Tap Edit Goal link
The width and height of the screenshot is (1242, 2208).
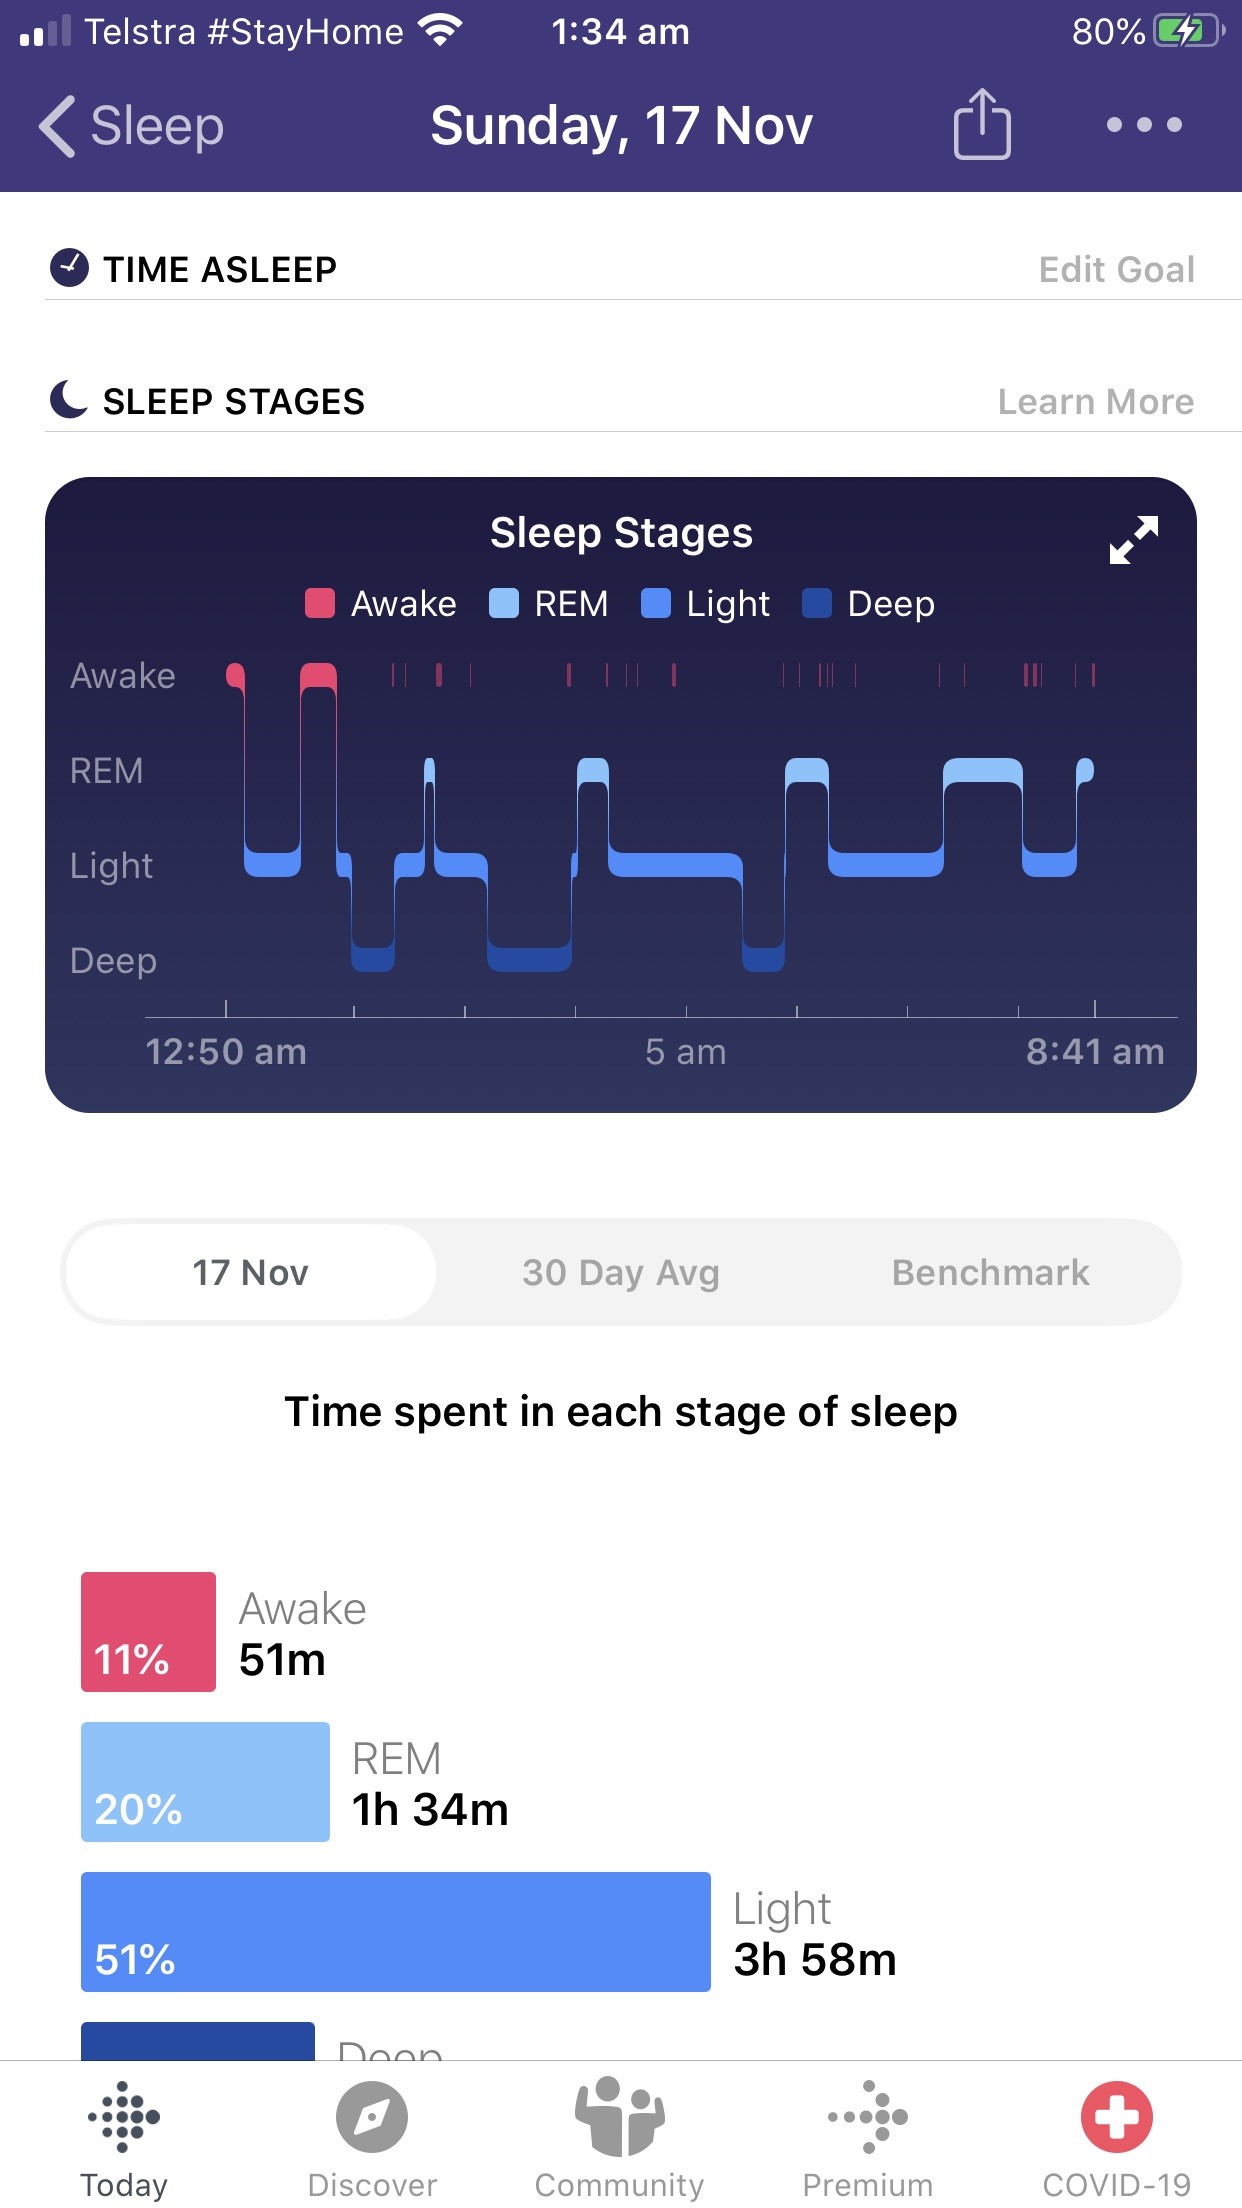(x=1116, y=269)
